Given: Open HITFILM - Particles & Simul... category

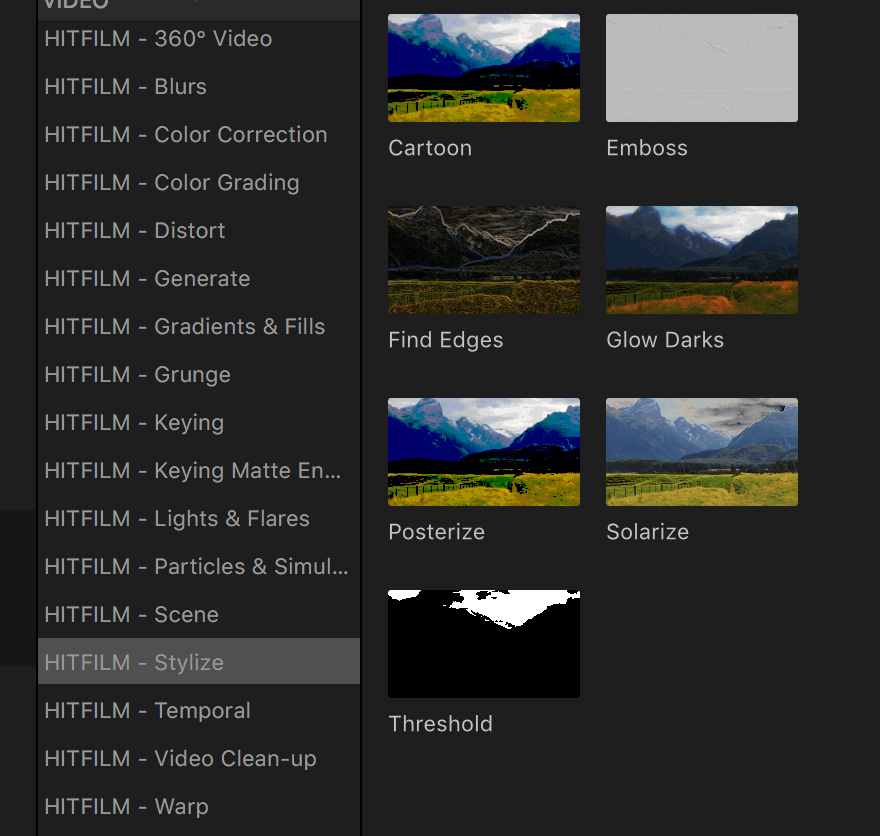Looking at the screenshot, I should coord(199,567).
